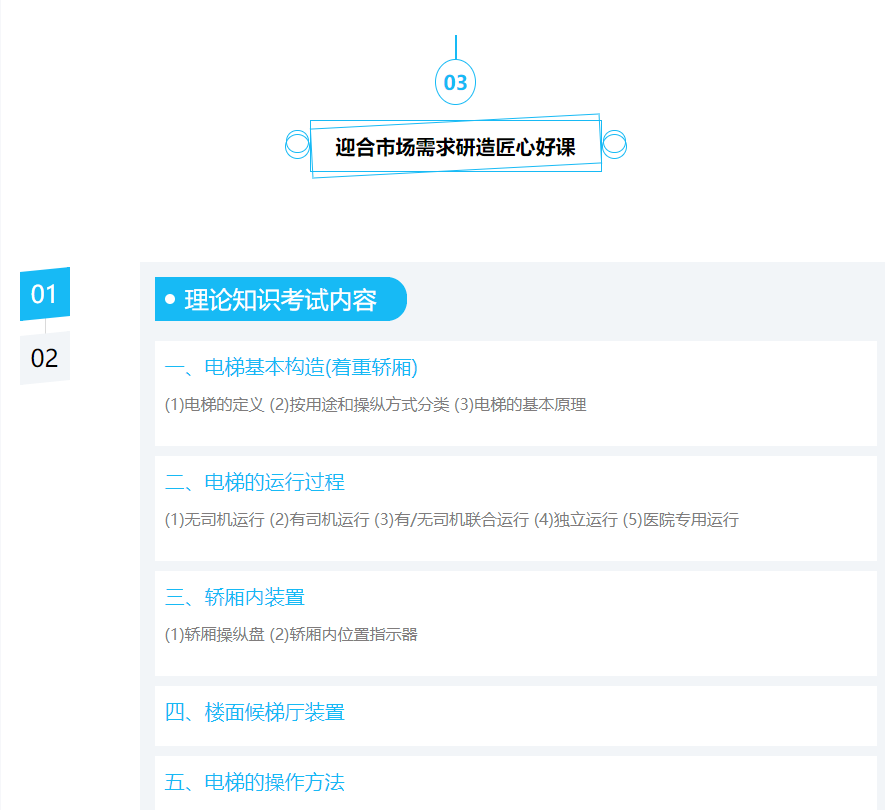Viewport: 885px width, 810px height.
Task: Expand the 五、电梯的操作方法 section
Action: (255, 782)
